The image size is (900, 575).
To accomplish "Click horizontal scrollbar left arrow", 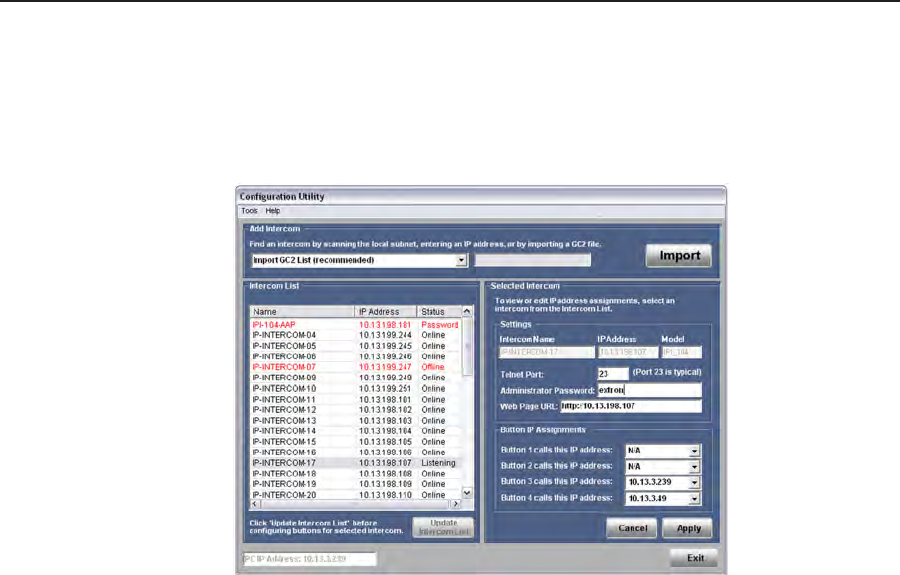I will [x=256, y=504].
